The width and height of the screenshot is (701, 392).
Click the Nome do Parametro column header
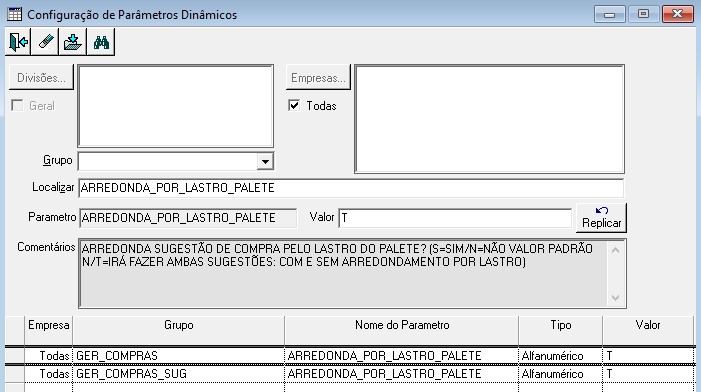coord(401,331)
